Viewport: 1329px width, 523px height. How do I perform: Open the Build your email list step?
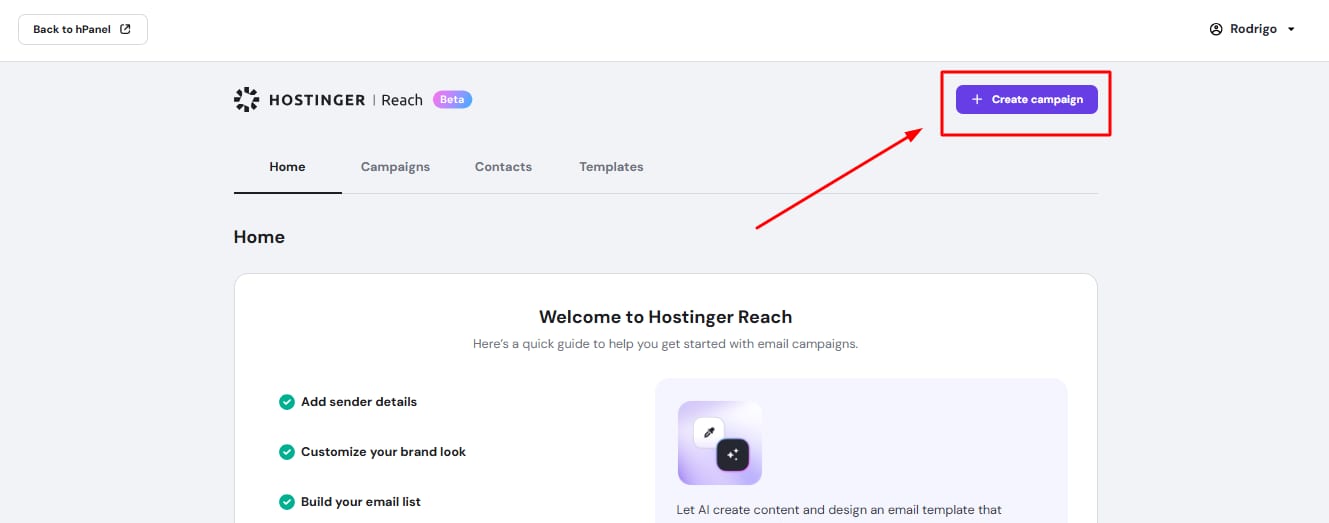coord(361,502)
